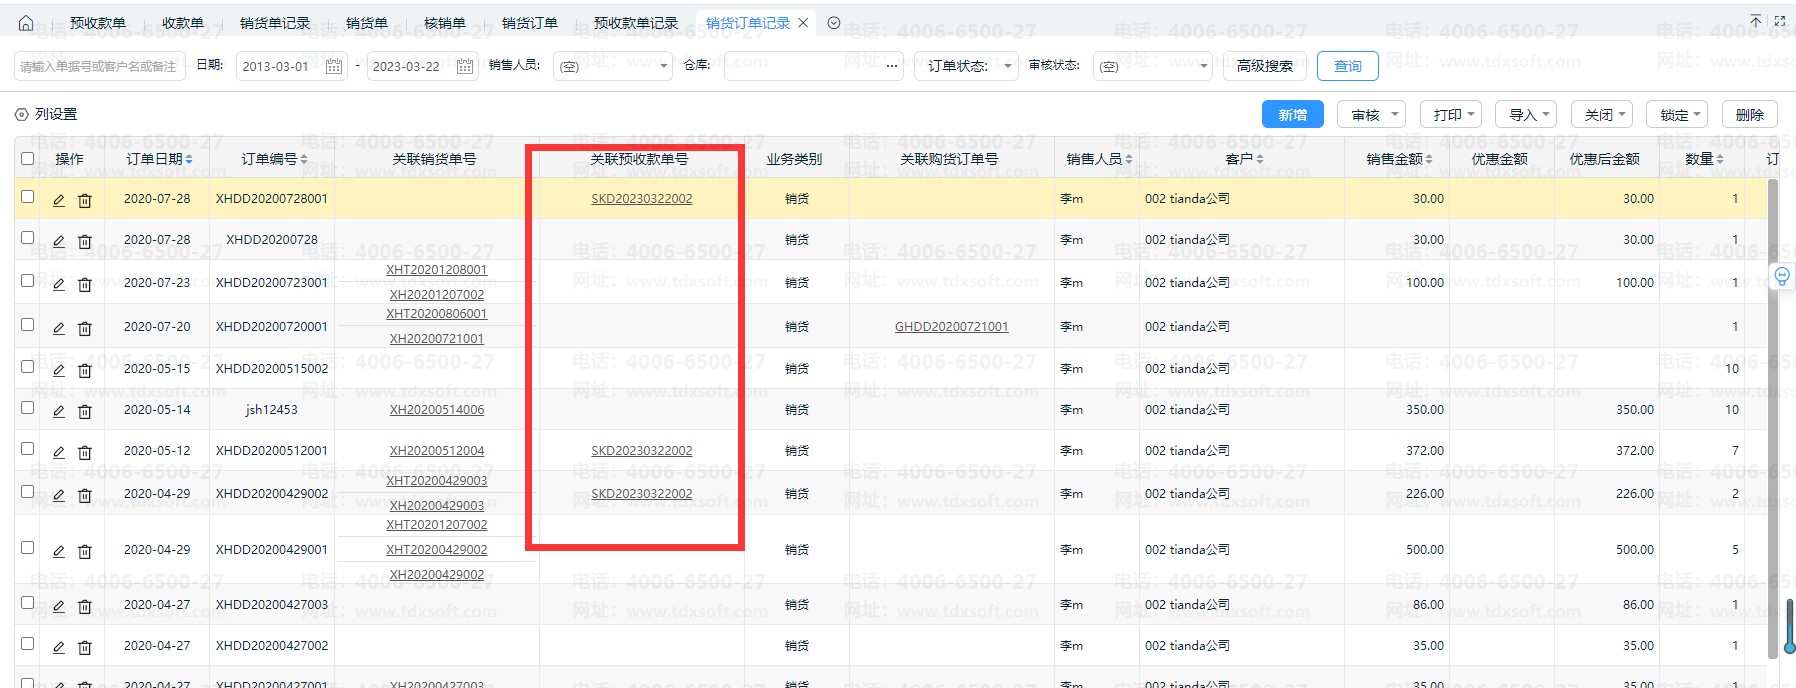The image size is (1796, 688).
Task: Open calendar picker for end date 2023-03-22
Action: click(465, 66)
